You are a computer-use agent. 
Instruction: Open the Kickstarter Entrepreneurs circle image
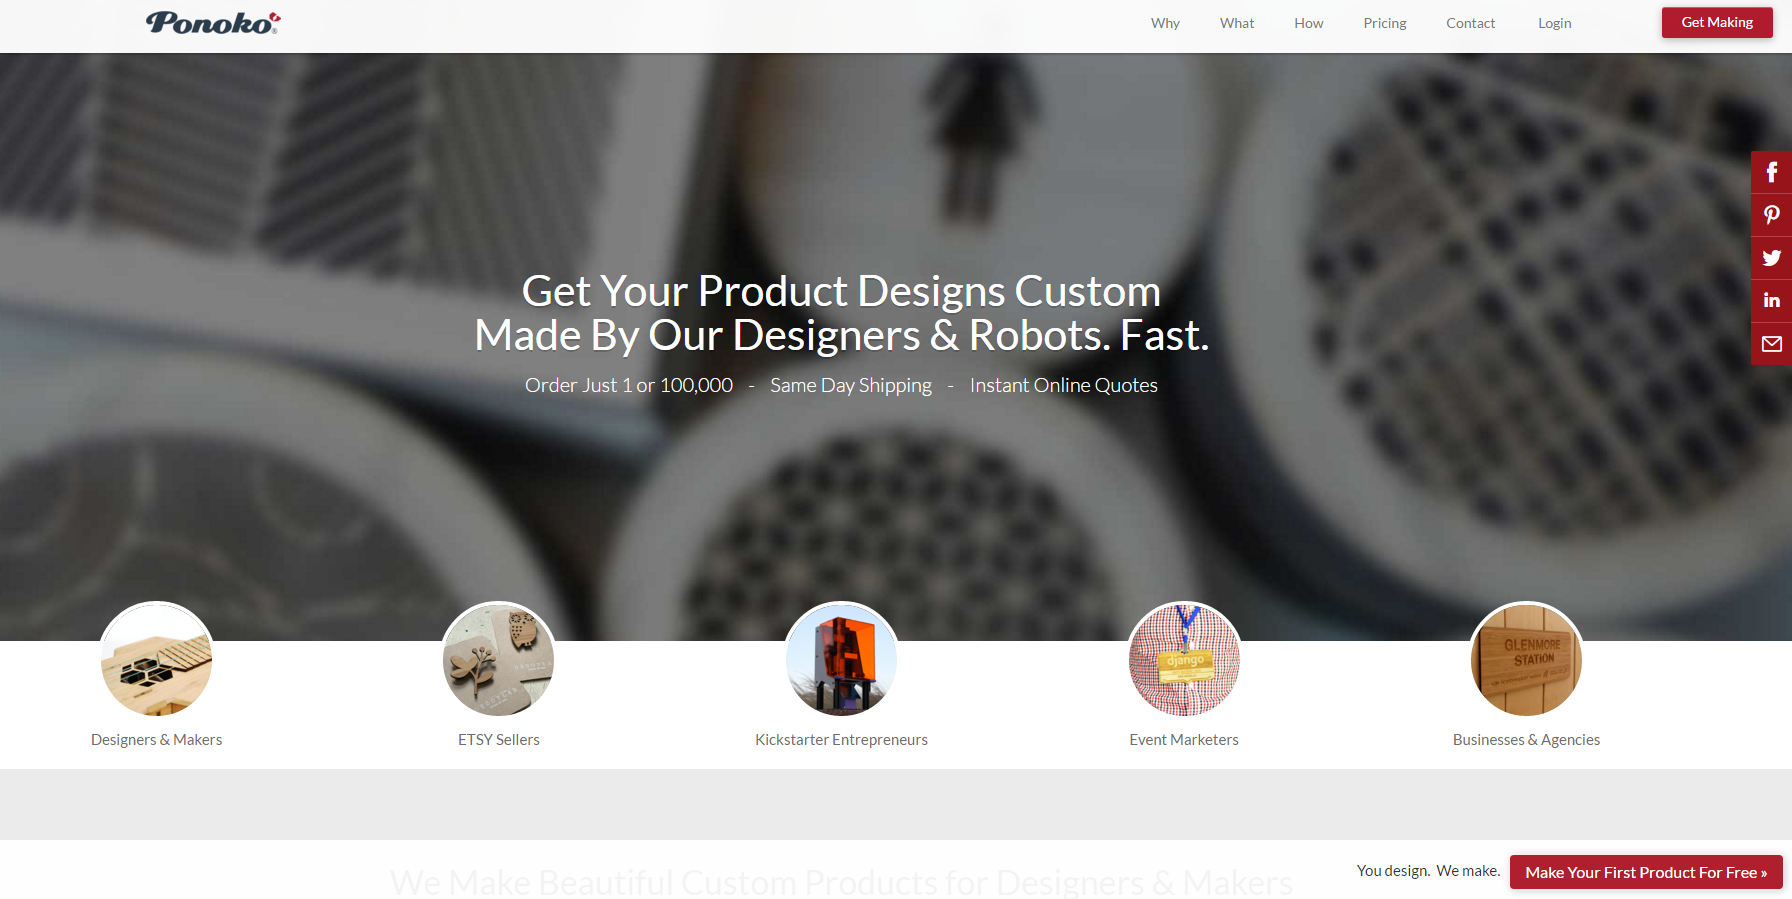click(x=842, y=659)
